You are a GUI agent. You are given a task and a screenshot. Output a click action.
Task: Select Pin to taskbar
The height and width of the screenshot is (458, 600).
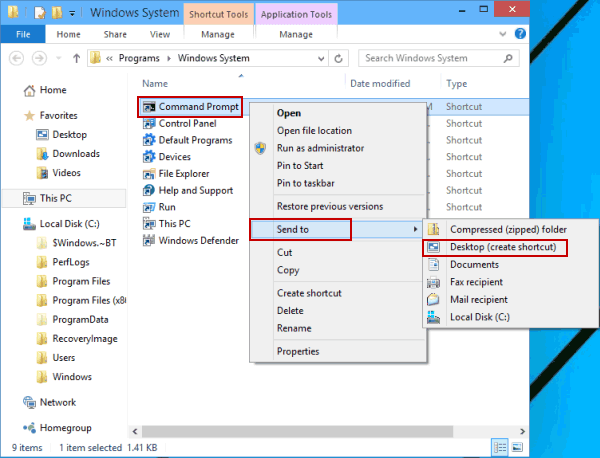click(x=305, y=183)
